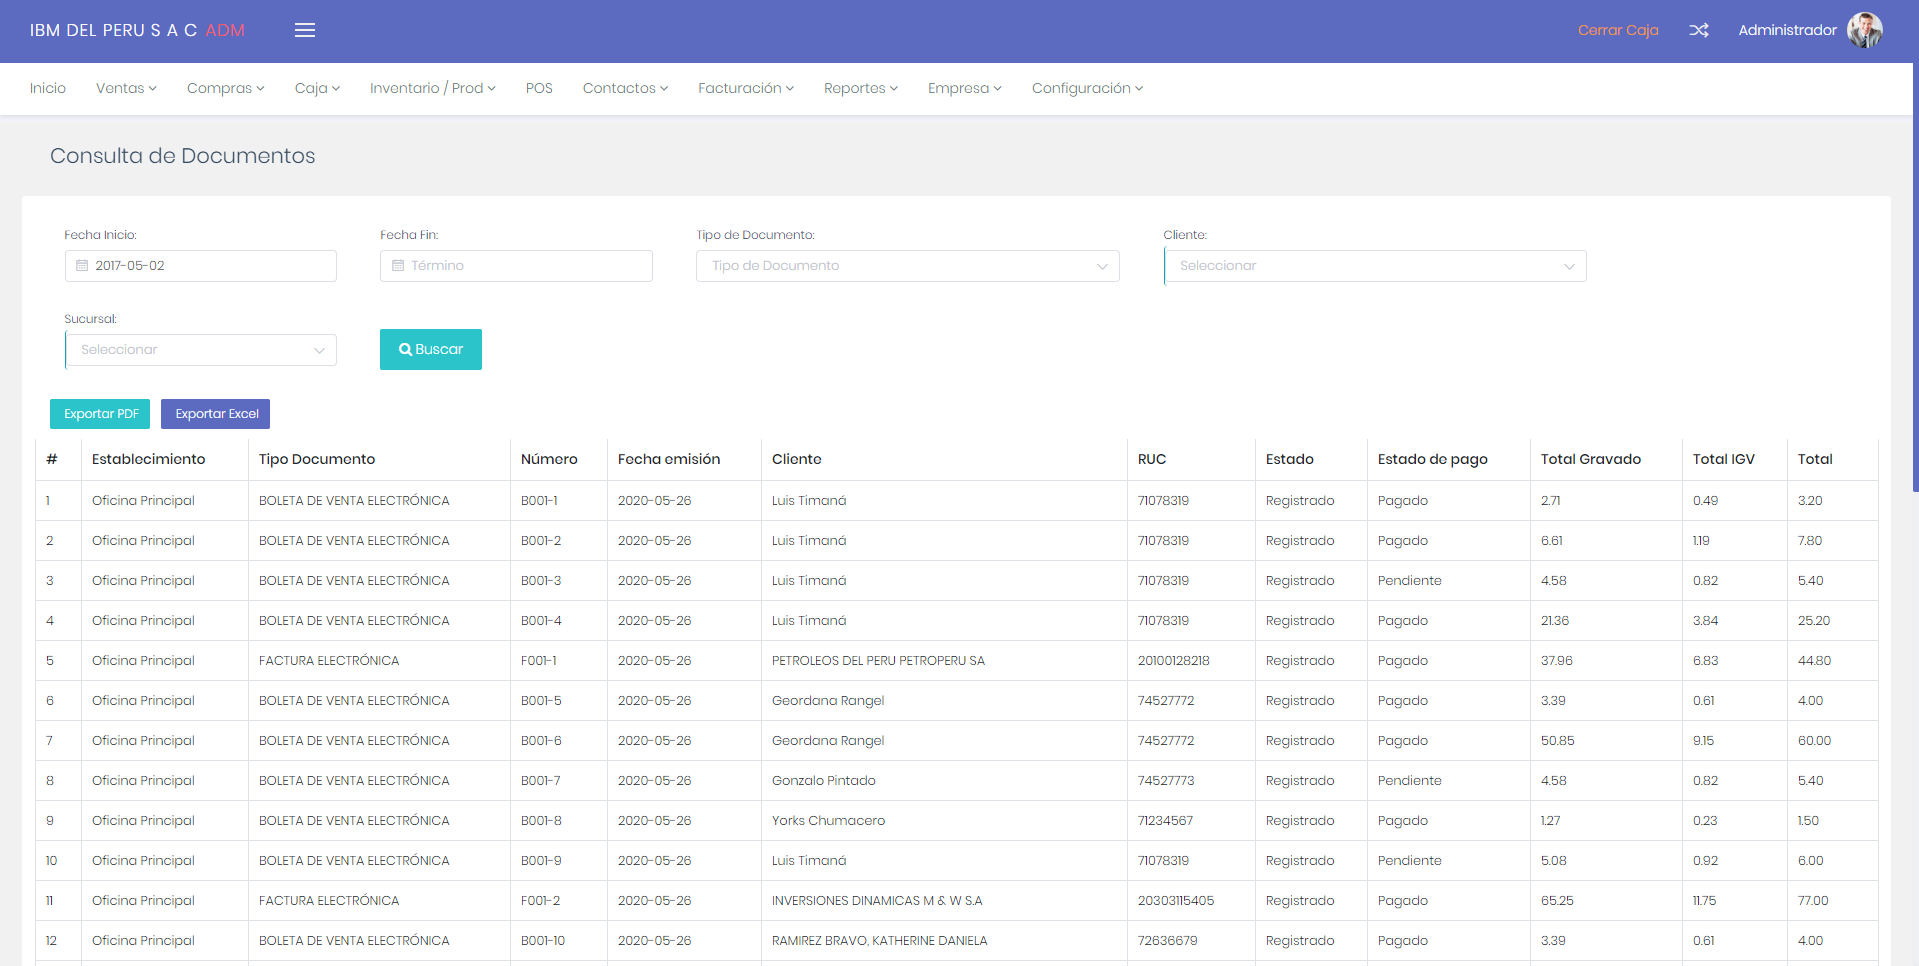Go to the POS page
The height and width of the screenshot is (966, 1919).
(x=539, y=88)
